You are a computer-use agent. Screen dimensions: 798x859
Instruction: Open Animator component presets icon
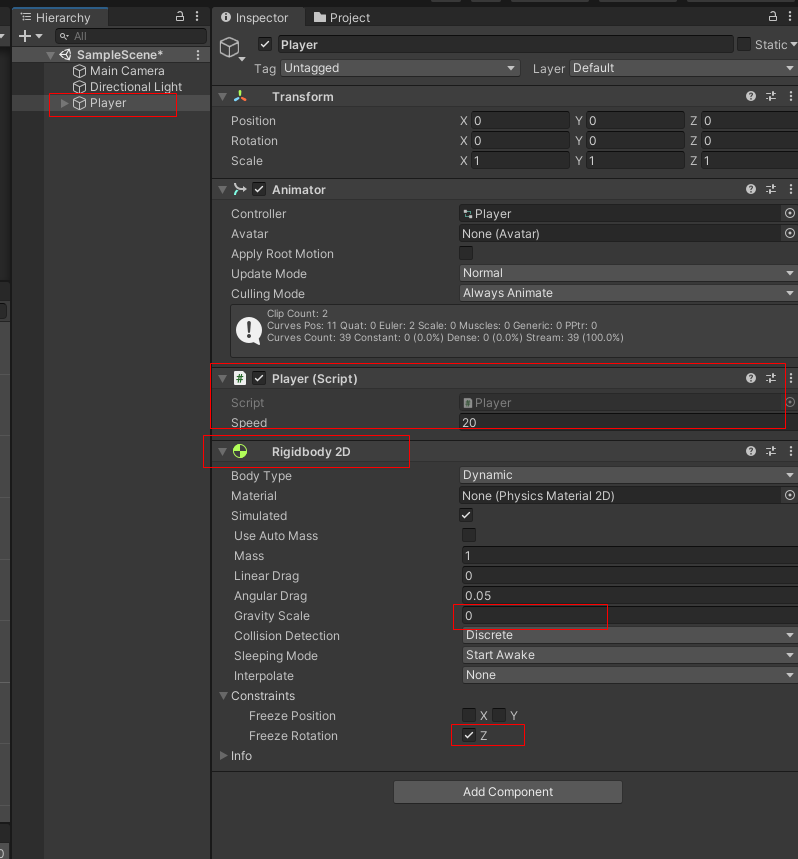(771, 189)
